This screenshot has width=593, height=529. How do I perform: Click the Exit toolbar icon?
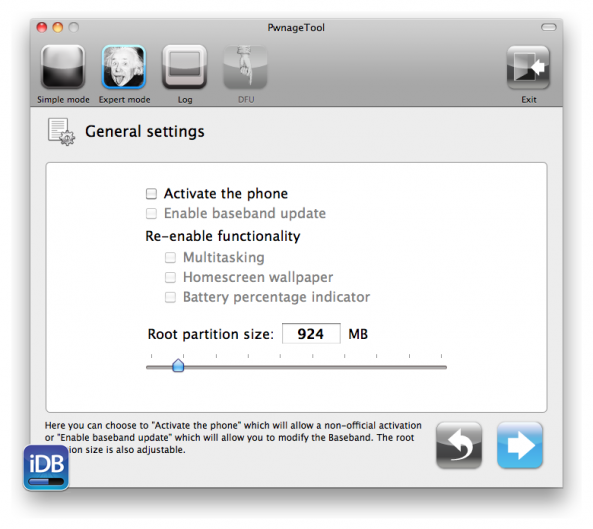(x=528, y=67)
